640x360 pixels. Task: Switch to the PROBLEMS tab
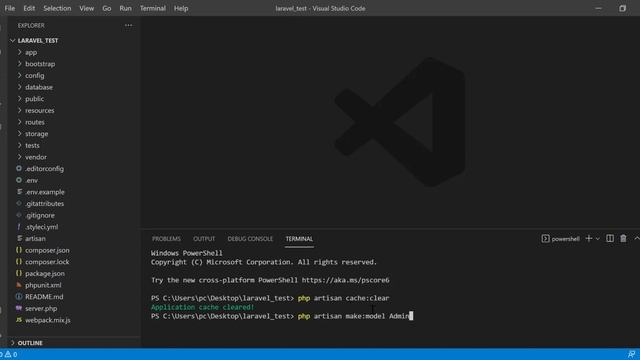point(166,239)
